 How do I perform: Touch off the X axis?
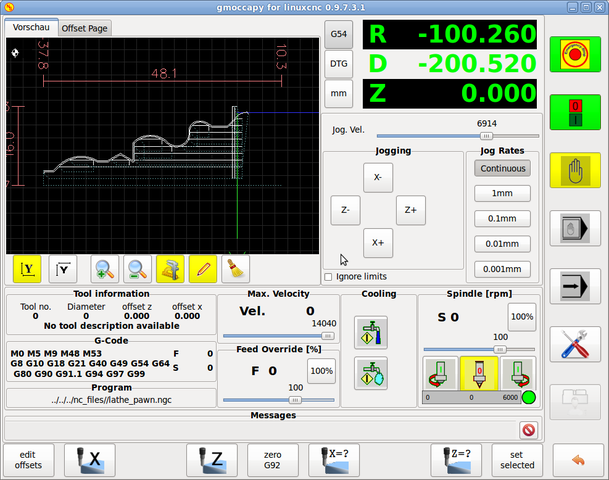(x=89, y=459)
